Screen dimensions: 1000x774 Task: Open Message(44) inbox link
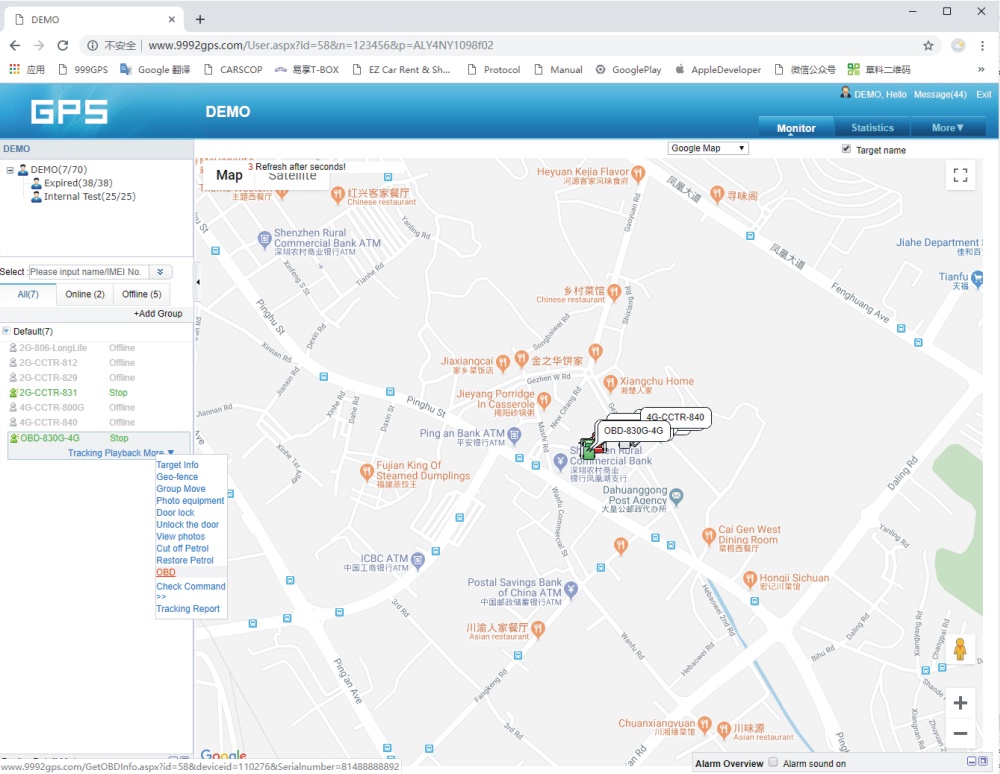click(940, 94)
